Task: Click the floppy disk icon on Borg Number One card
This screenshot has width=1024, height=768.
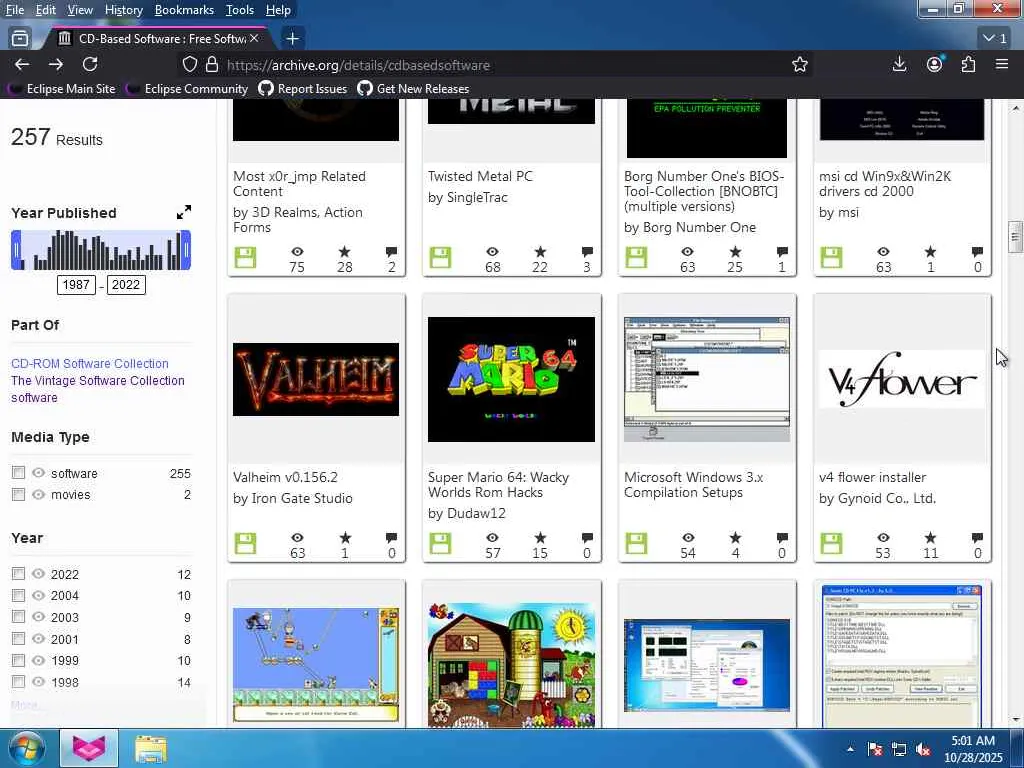Action: (636, 257)
